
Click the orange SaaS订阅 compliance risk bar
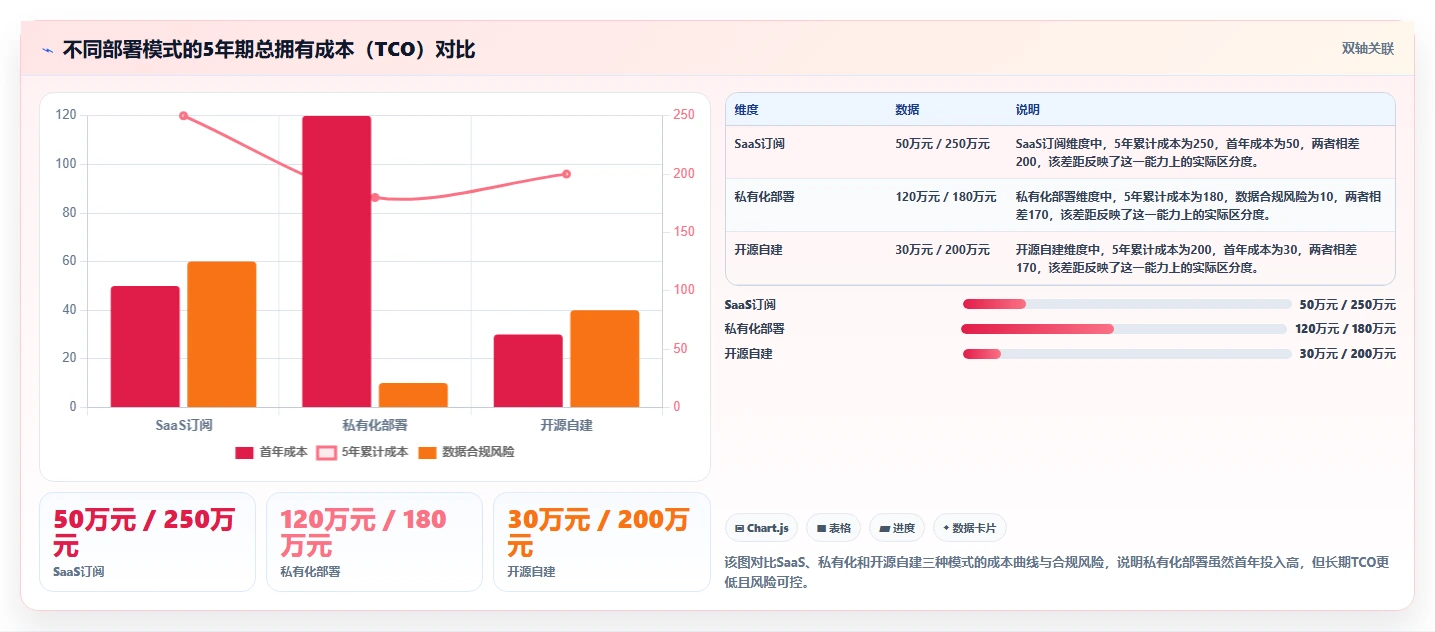tap(222, 334)
